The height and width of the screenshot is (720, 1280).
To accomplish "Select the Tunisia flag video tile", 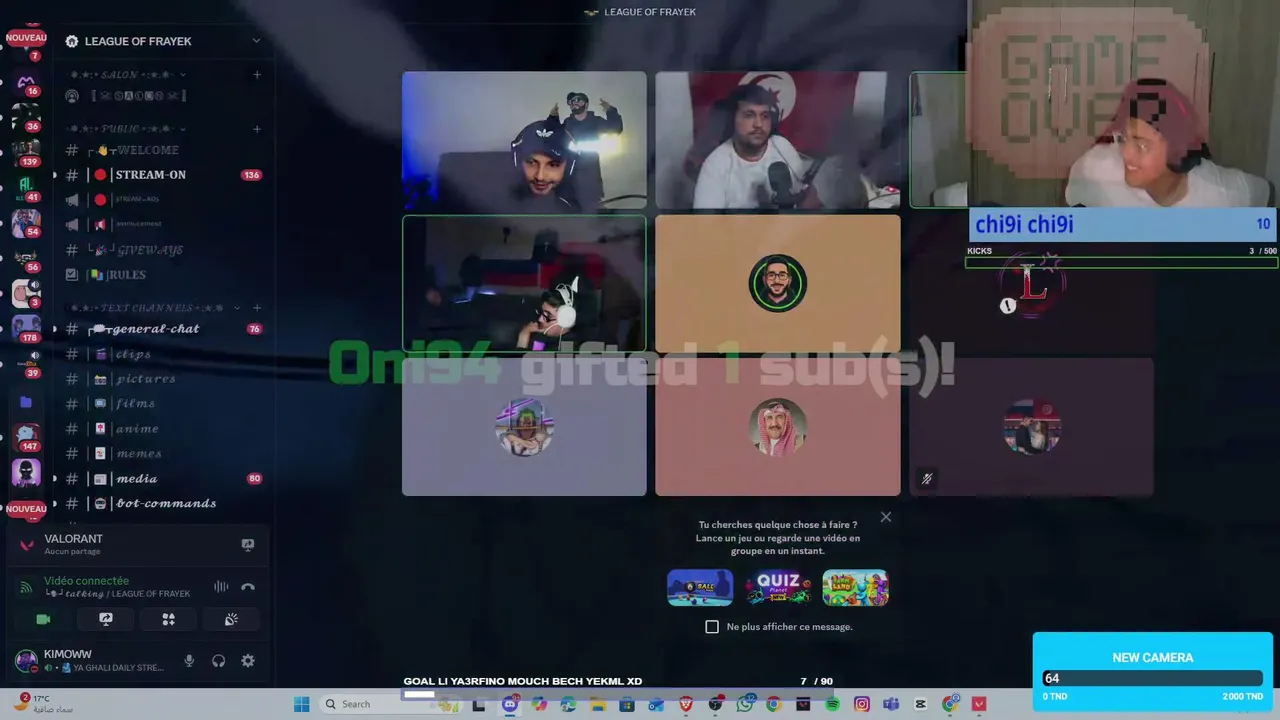I will (x=778, y=140).
